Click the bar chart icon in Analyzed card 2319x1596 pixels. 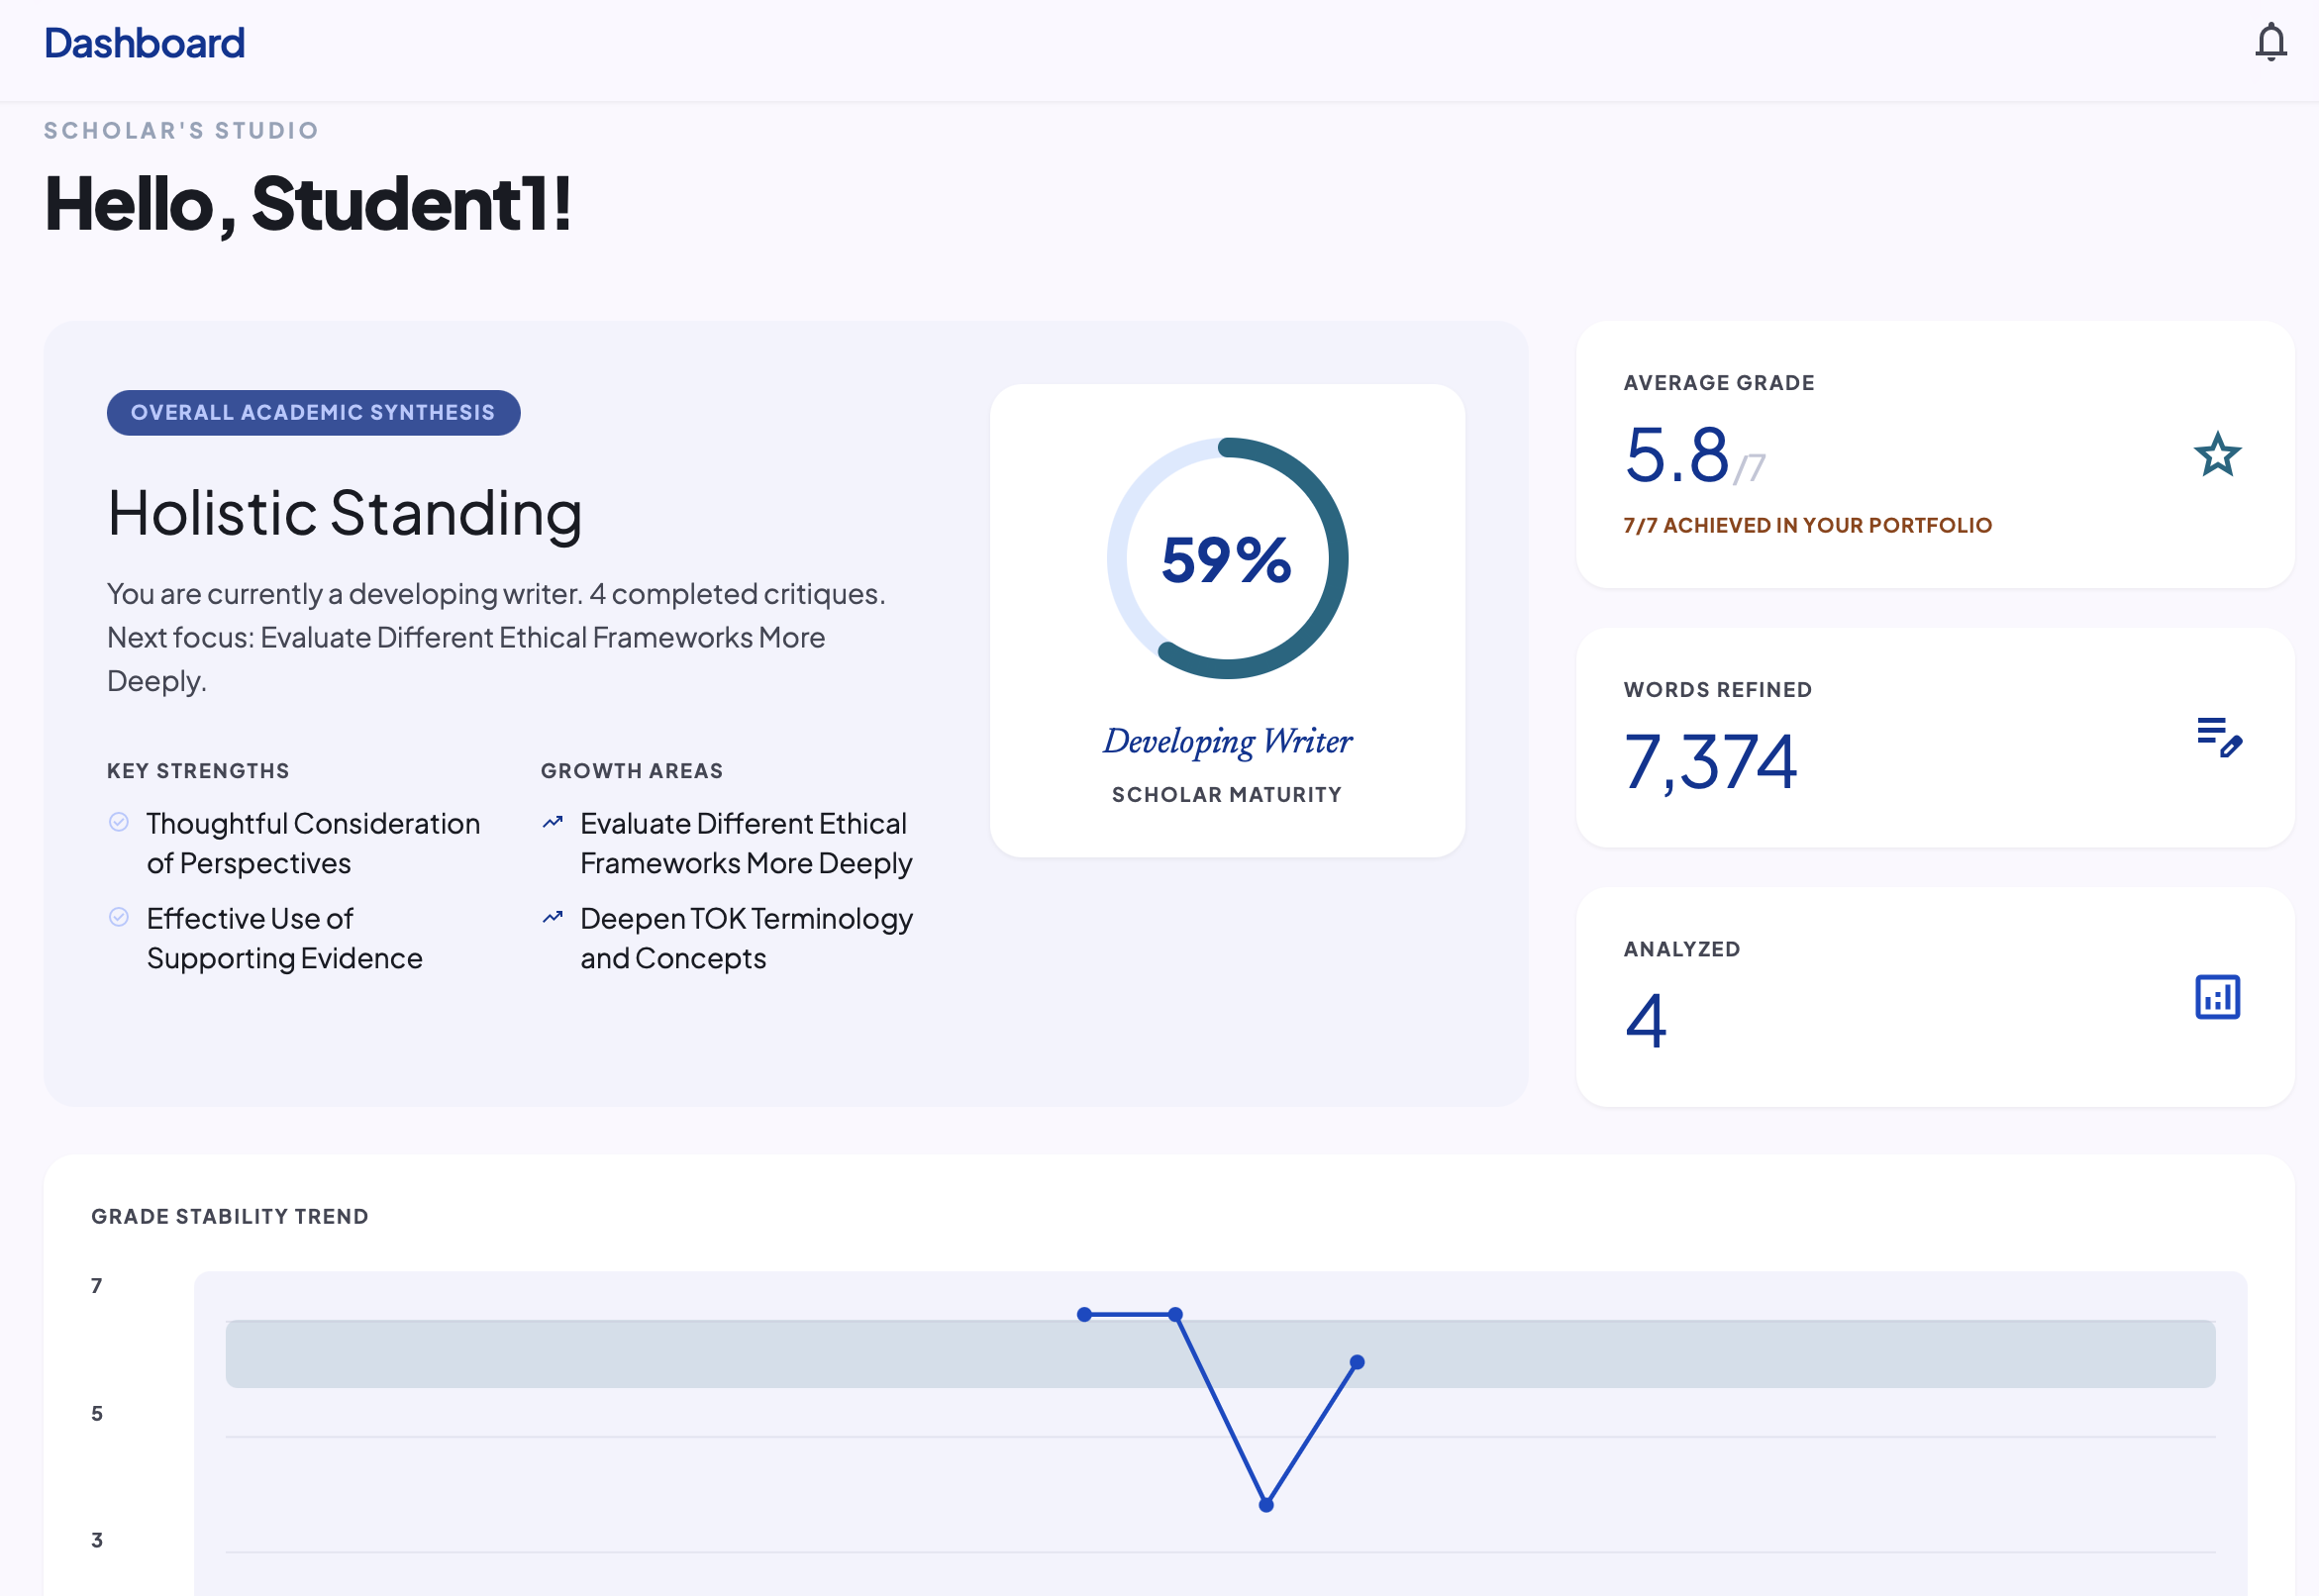pos(2217,997)
